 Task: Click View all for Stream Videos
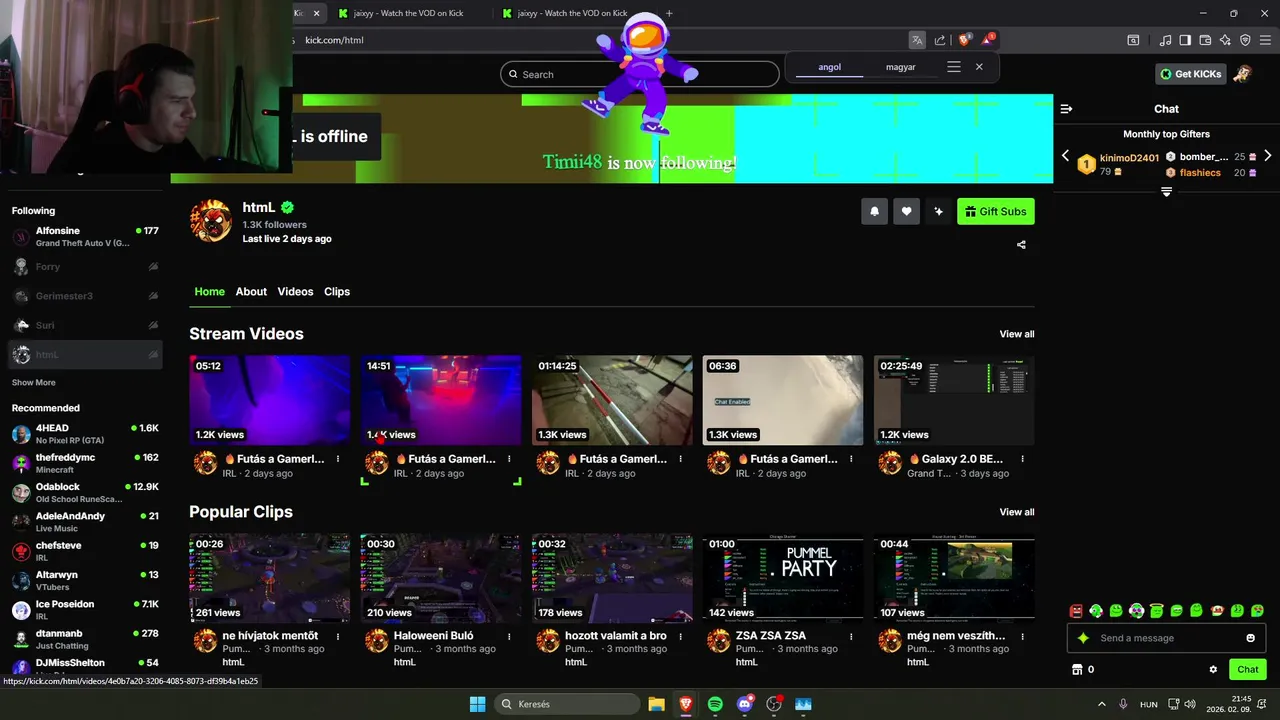[1017, 334]
